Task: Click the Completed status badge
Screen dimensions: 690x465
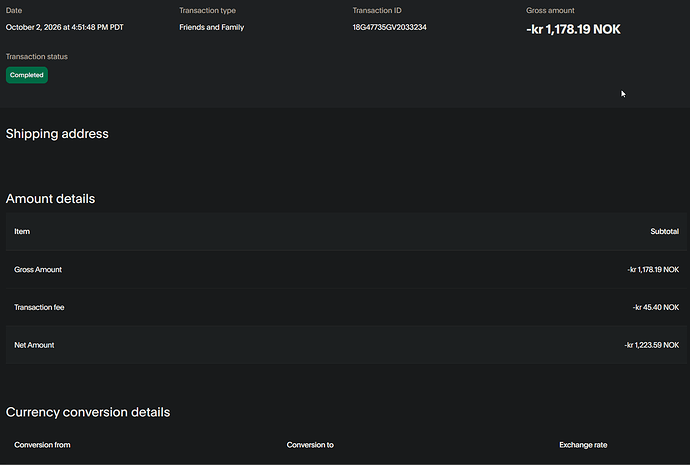Action: coord(27,75)
